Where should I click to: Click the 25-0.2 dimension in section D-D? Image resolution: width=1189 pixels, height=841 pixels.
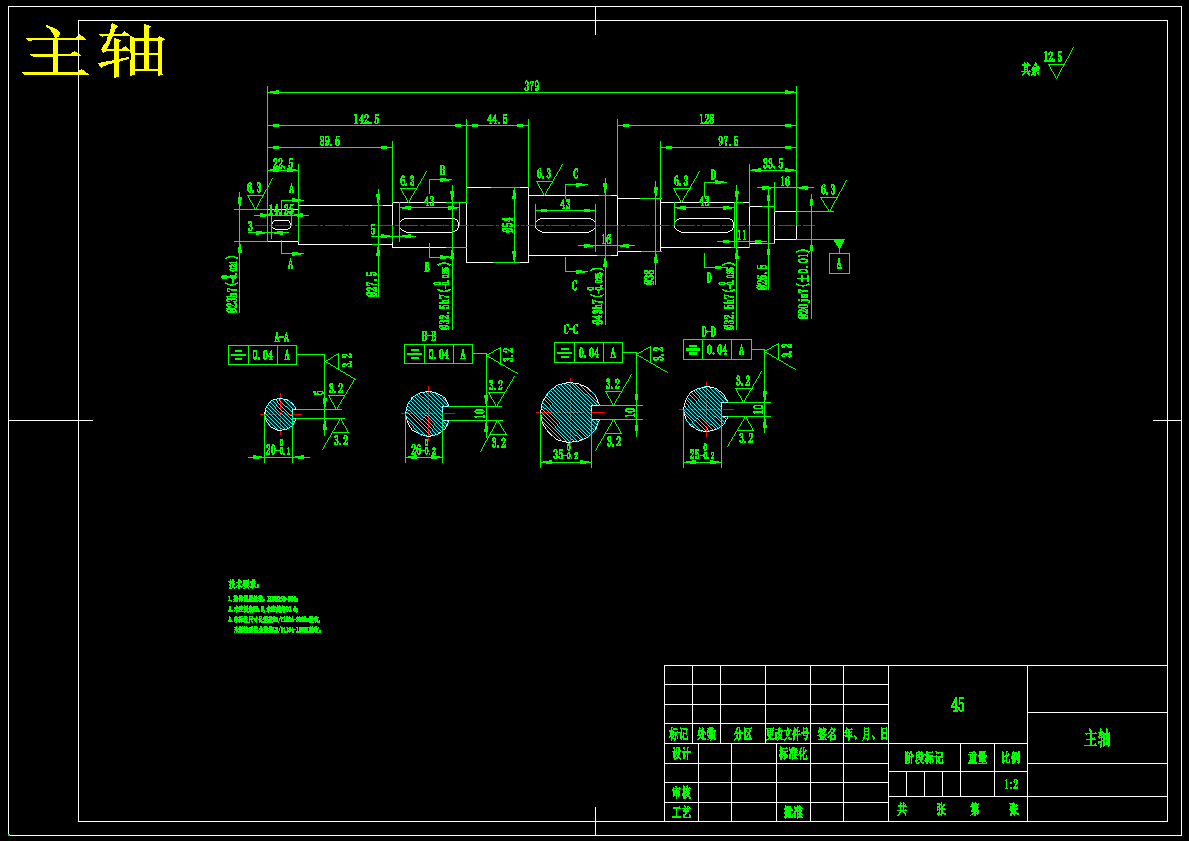click(x=703, y=454)
